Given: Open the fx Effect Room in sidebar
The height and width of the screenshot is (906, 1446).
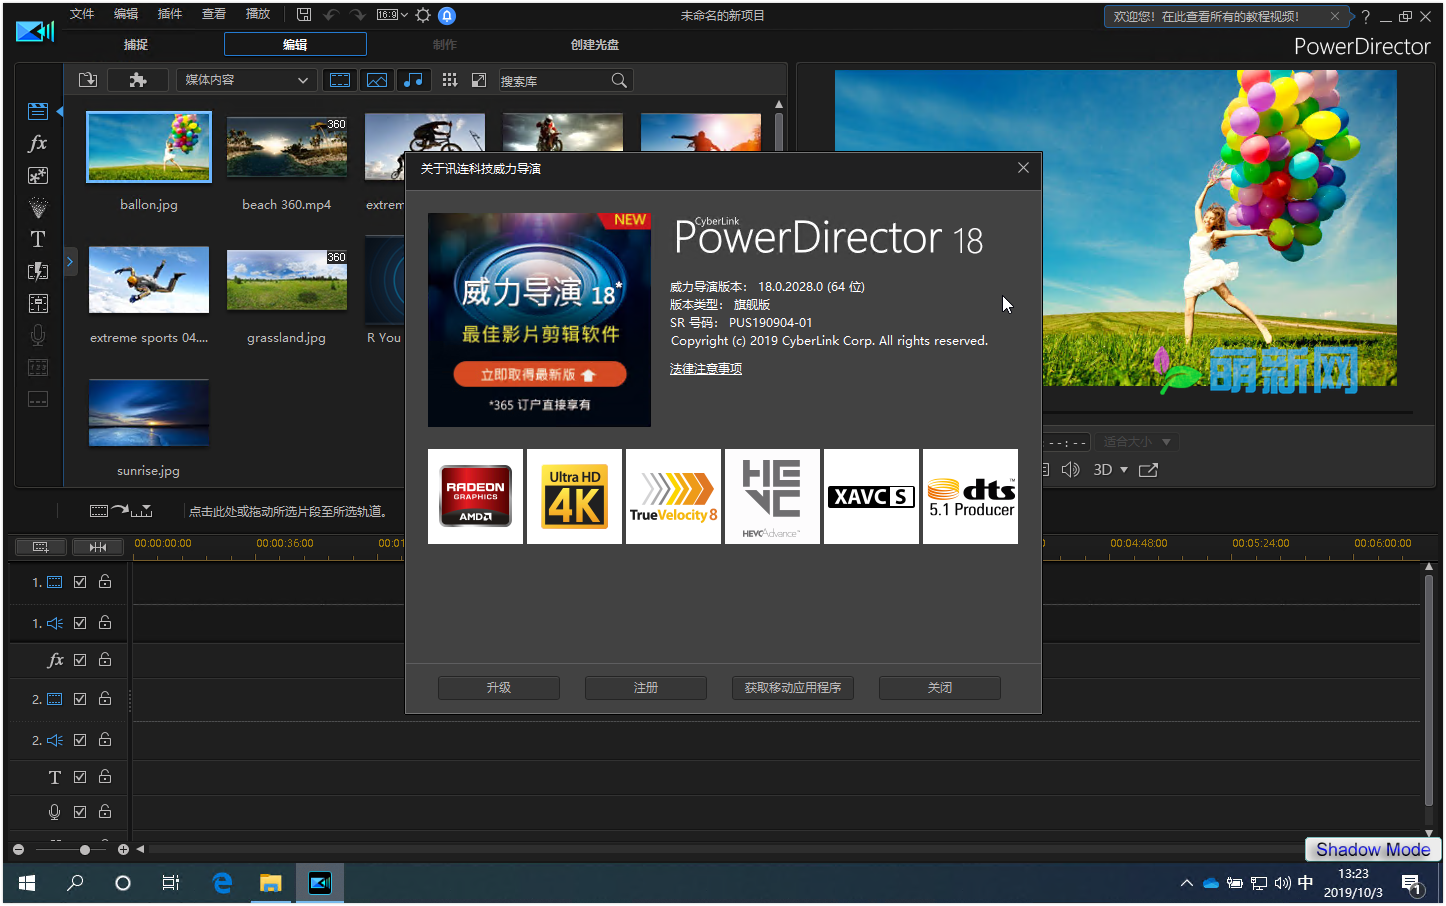Looking at the screenshot, I should tap(38, 143).
